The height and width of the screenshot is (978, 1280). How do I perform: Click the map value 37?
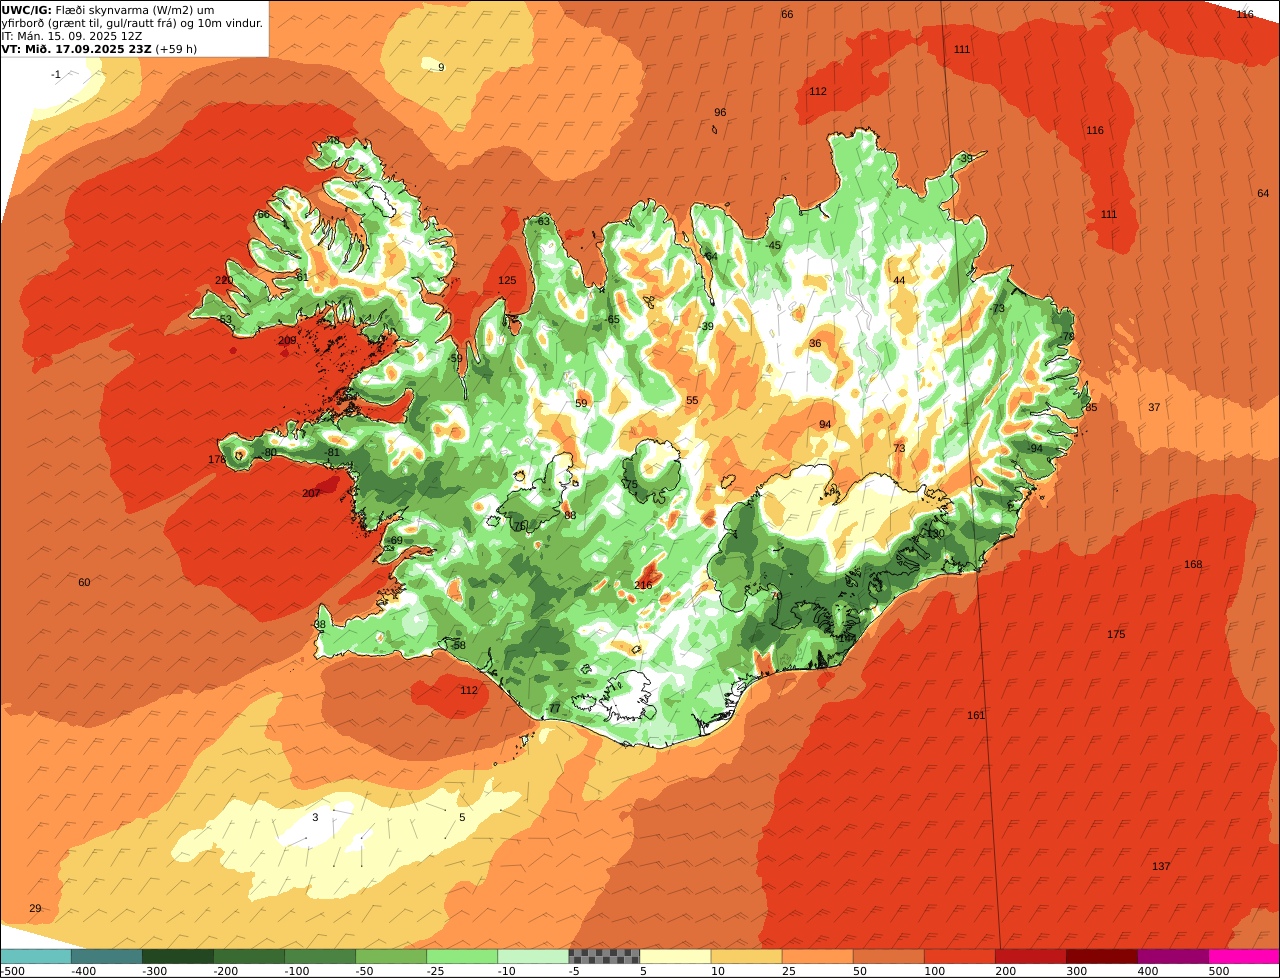tap(1154, 407)
